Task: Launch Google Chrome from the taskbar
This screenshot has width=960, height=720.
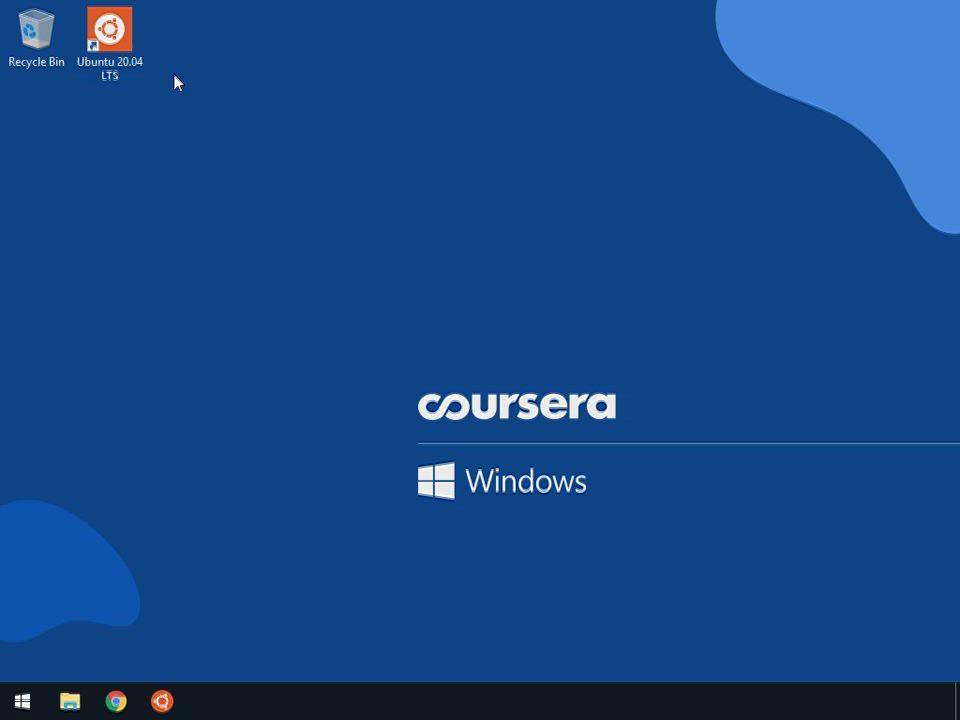Action: coord(116,701)
